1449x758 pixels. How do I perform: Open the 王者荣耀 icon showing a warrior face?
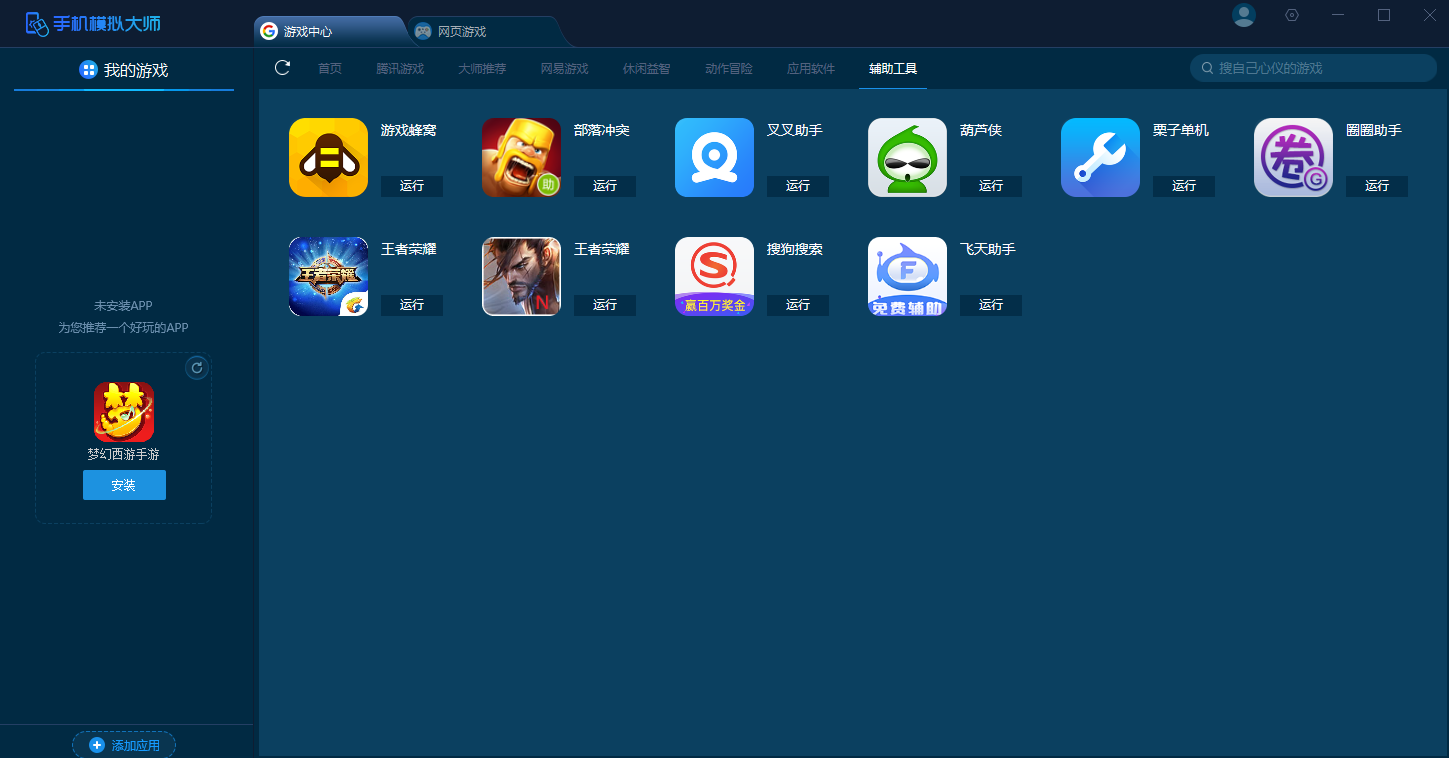[x=521, y=277]
